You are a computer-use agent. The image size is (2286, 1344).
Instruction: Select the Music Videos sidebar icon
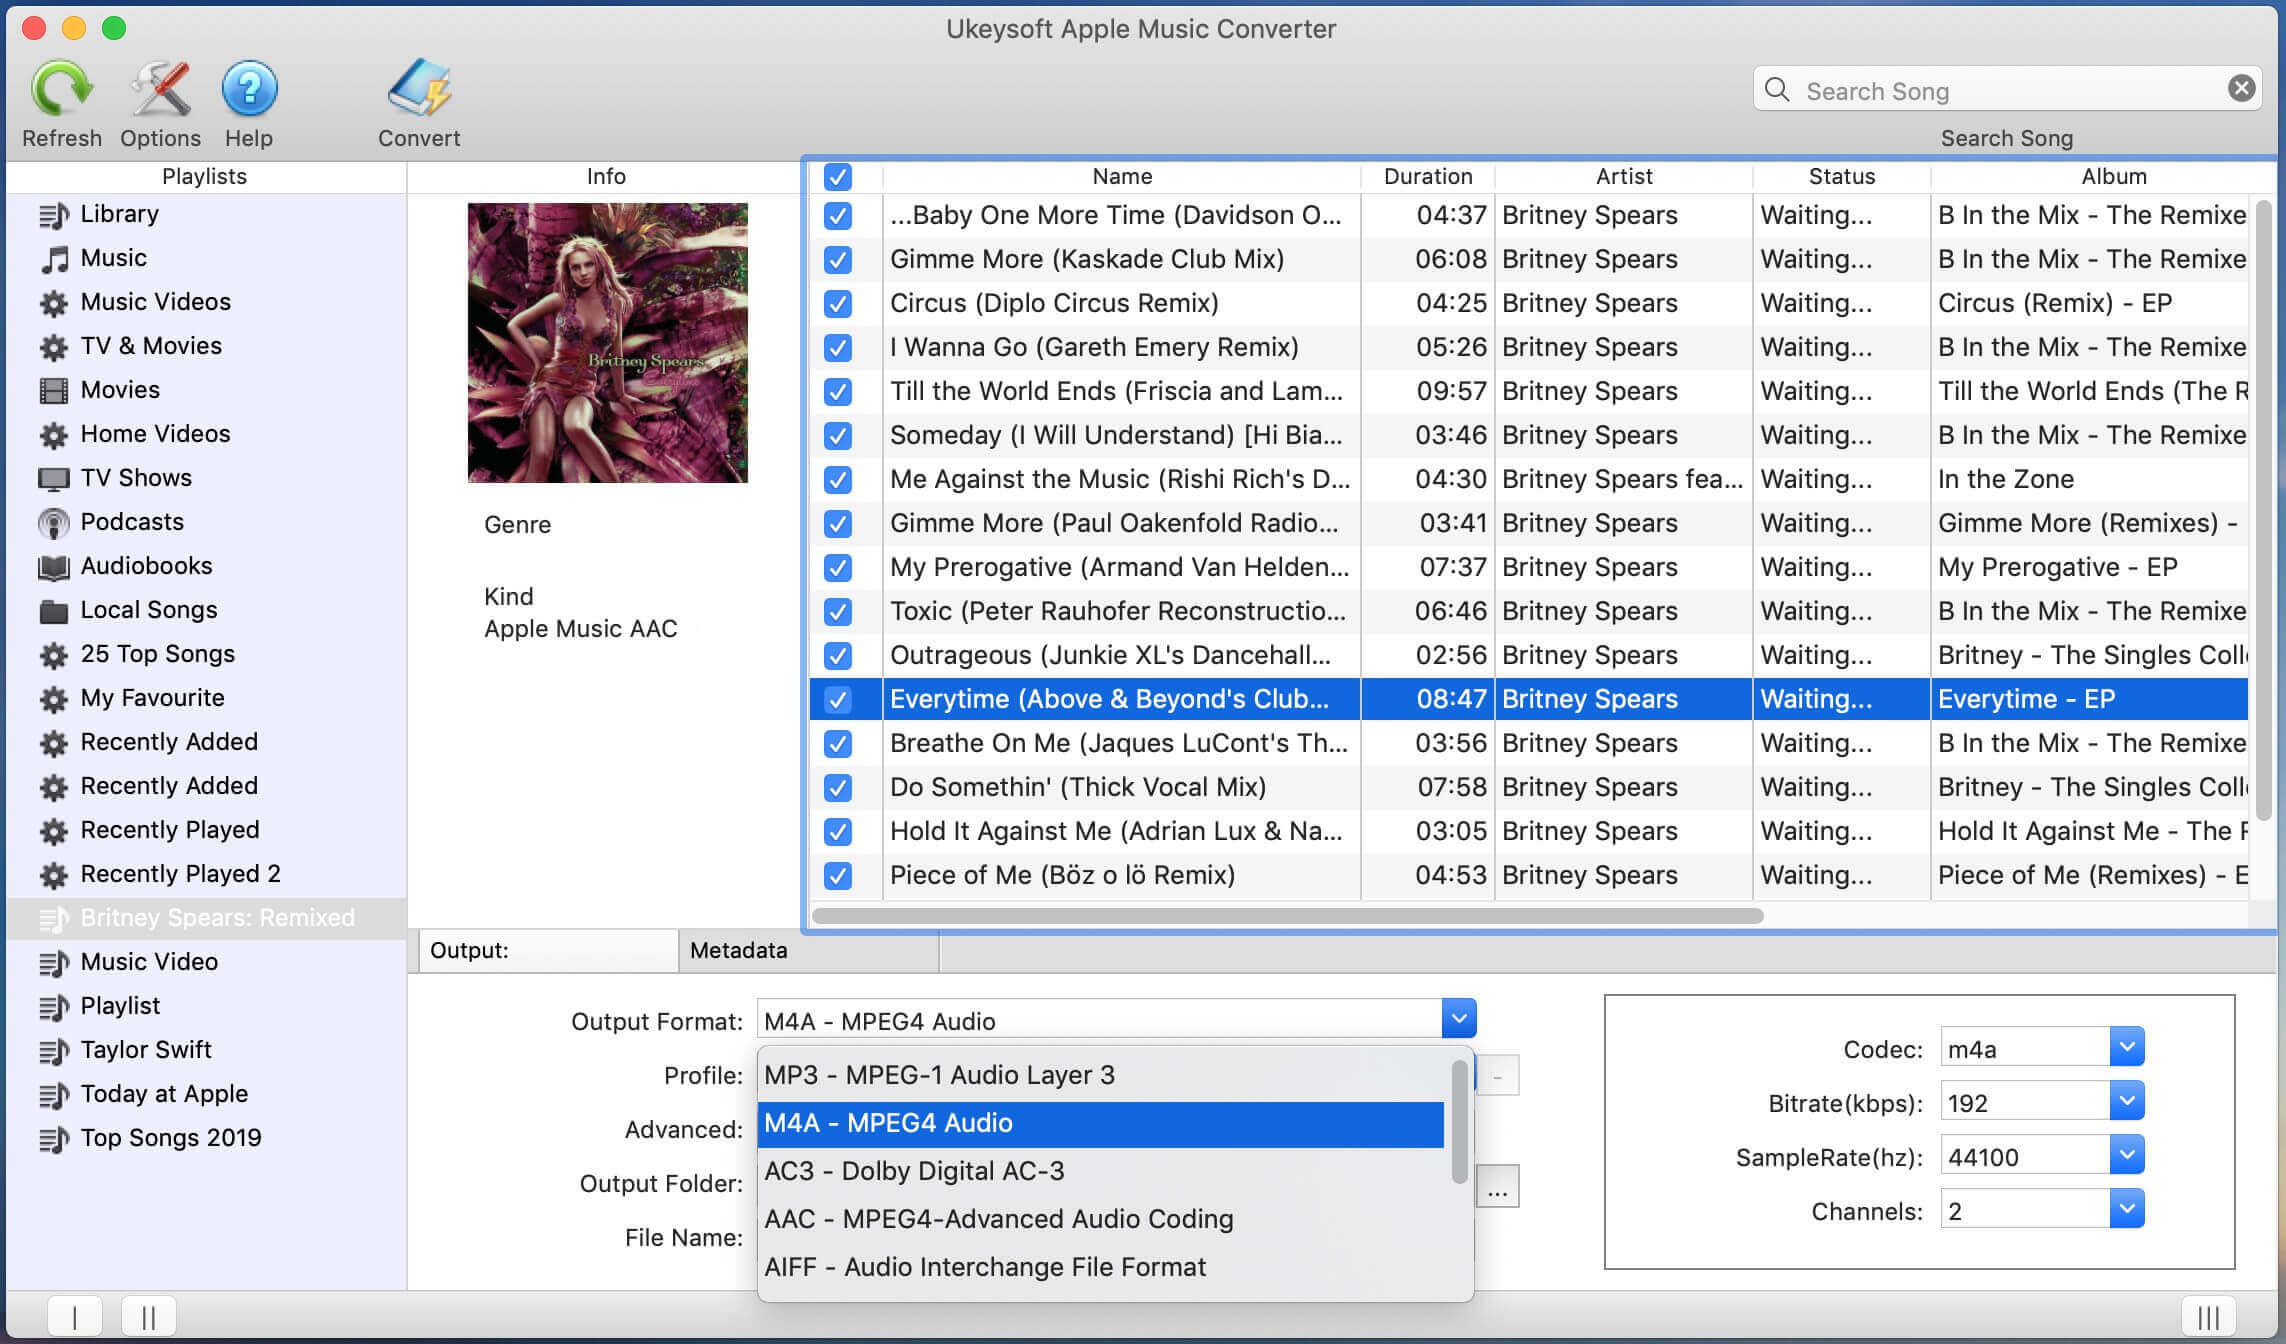(x=56, y=301)
